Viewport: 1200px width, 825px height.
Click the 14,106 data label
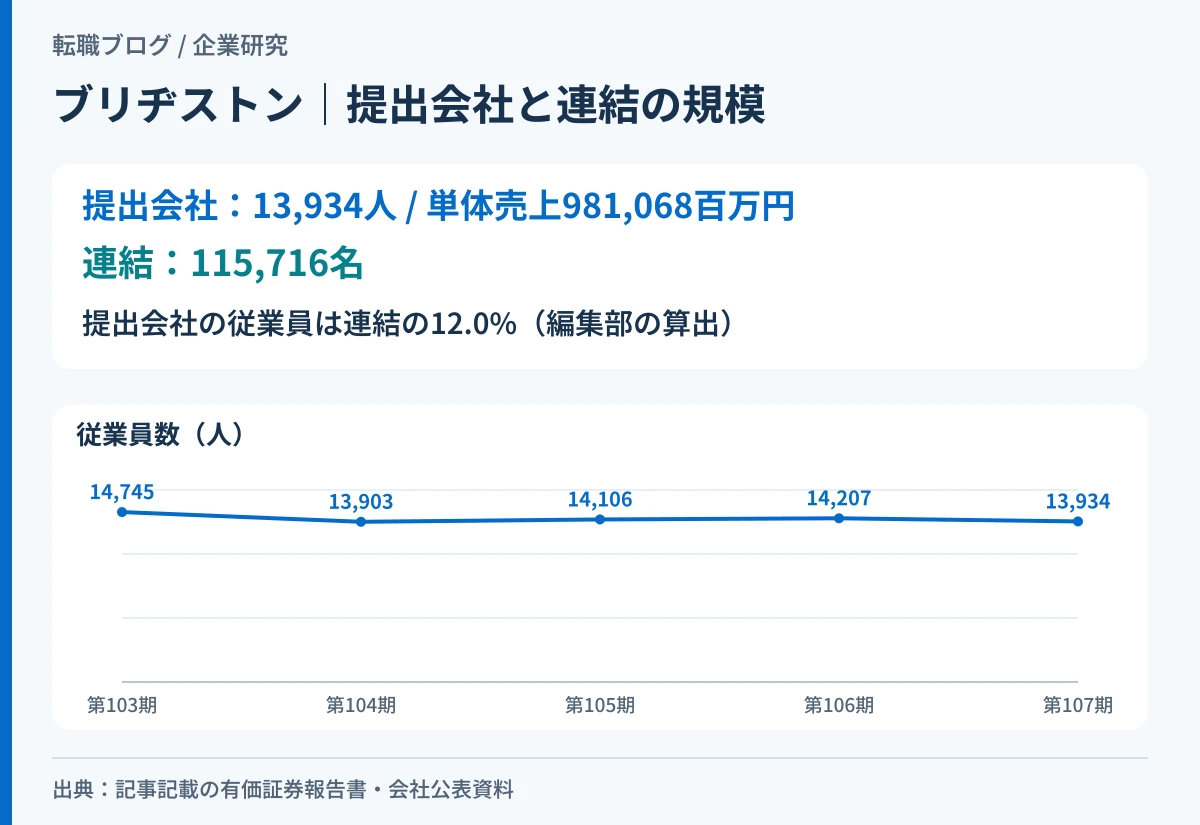point(600,500)
